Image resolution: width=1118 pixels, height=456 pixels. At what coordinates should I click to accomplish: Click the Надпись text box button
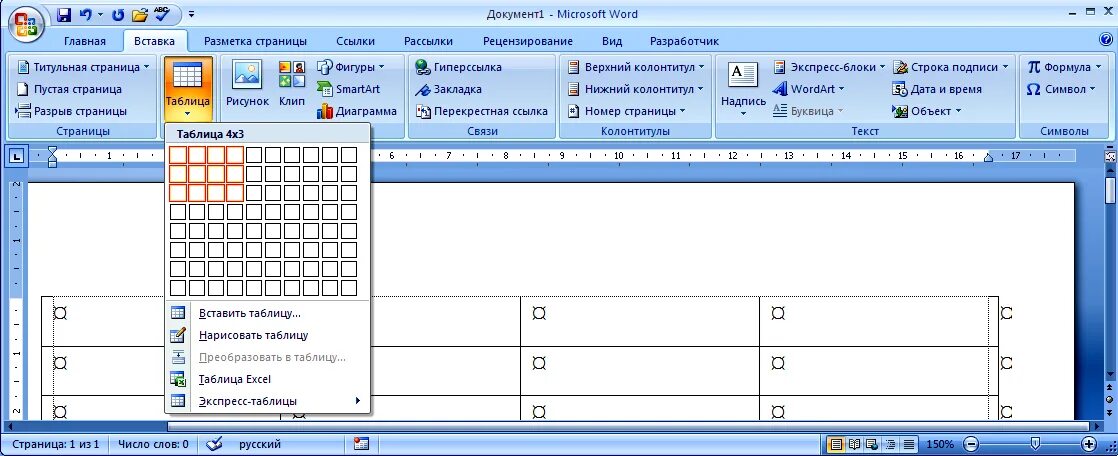[x=743, y=88]
